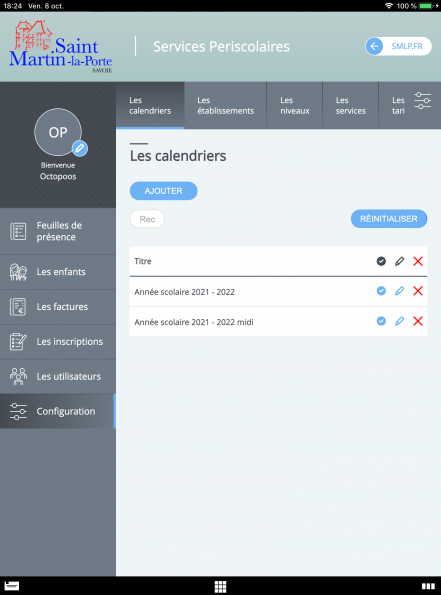Focus the Rec search field
The height and width of the screenshot is (595, 441).
[x=147, y=219]
